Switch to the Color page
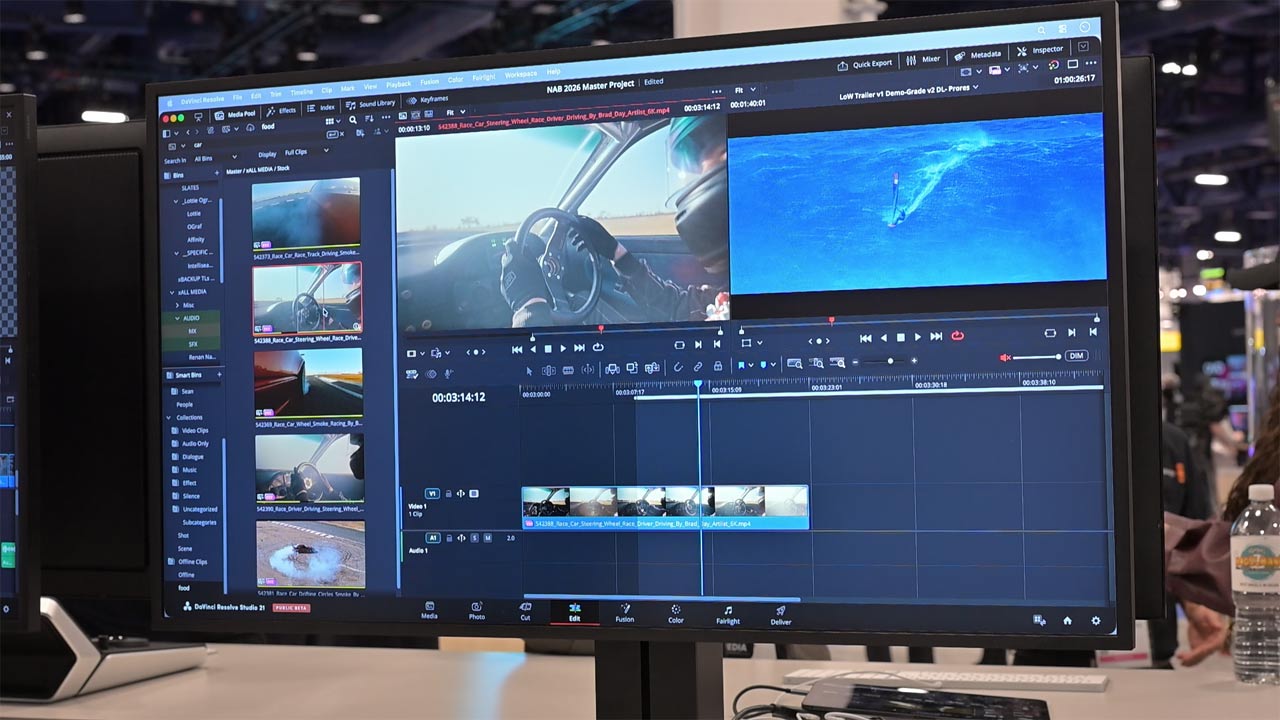Screen dimensions: 1280x720 point(676,614)
